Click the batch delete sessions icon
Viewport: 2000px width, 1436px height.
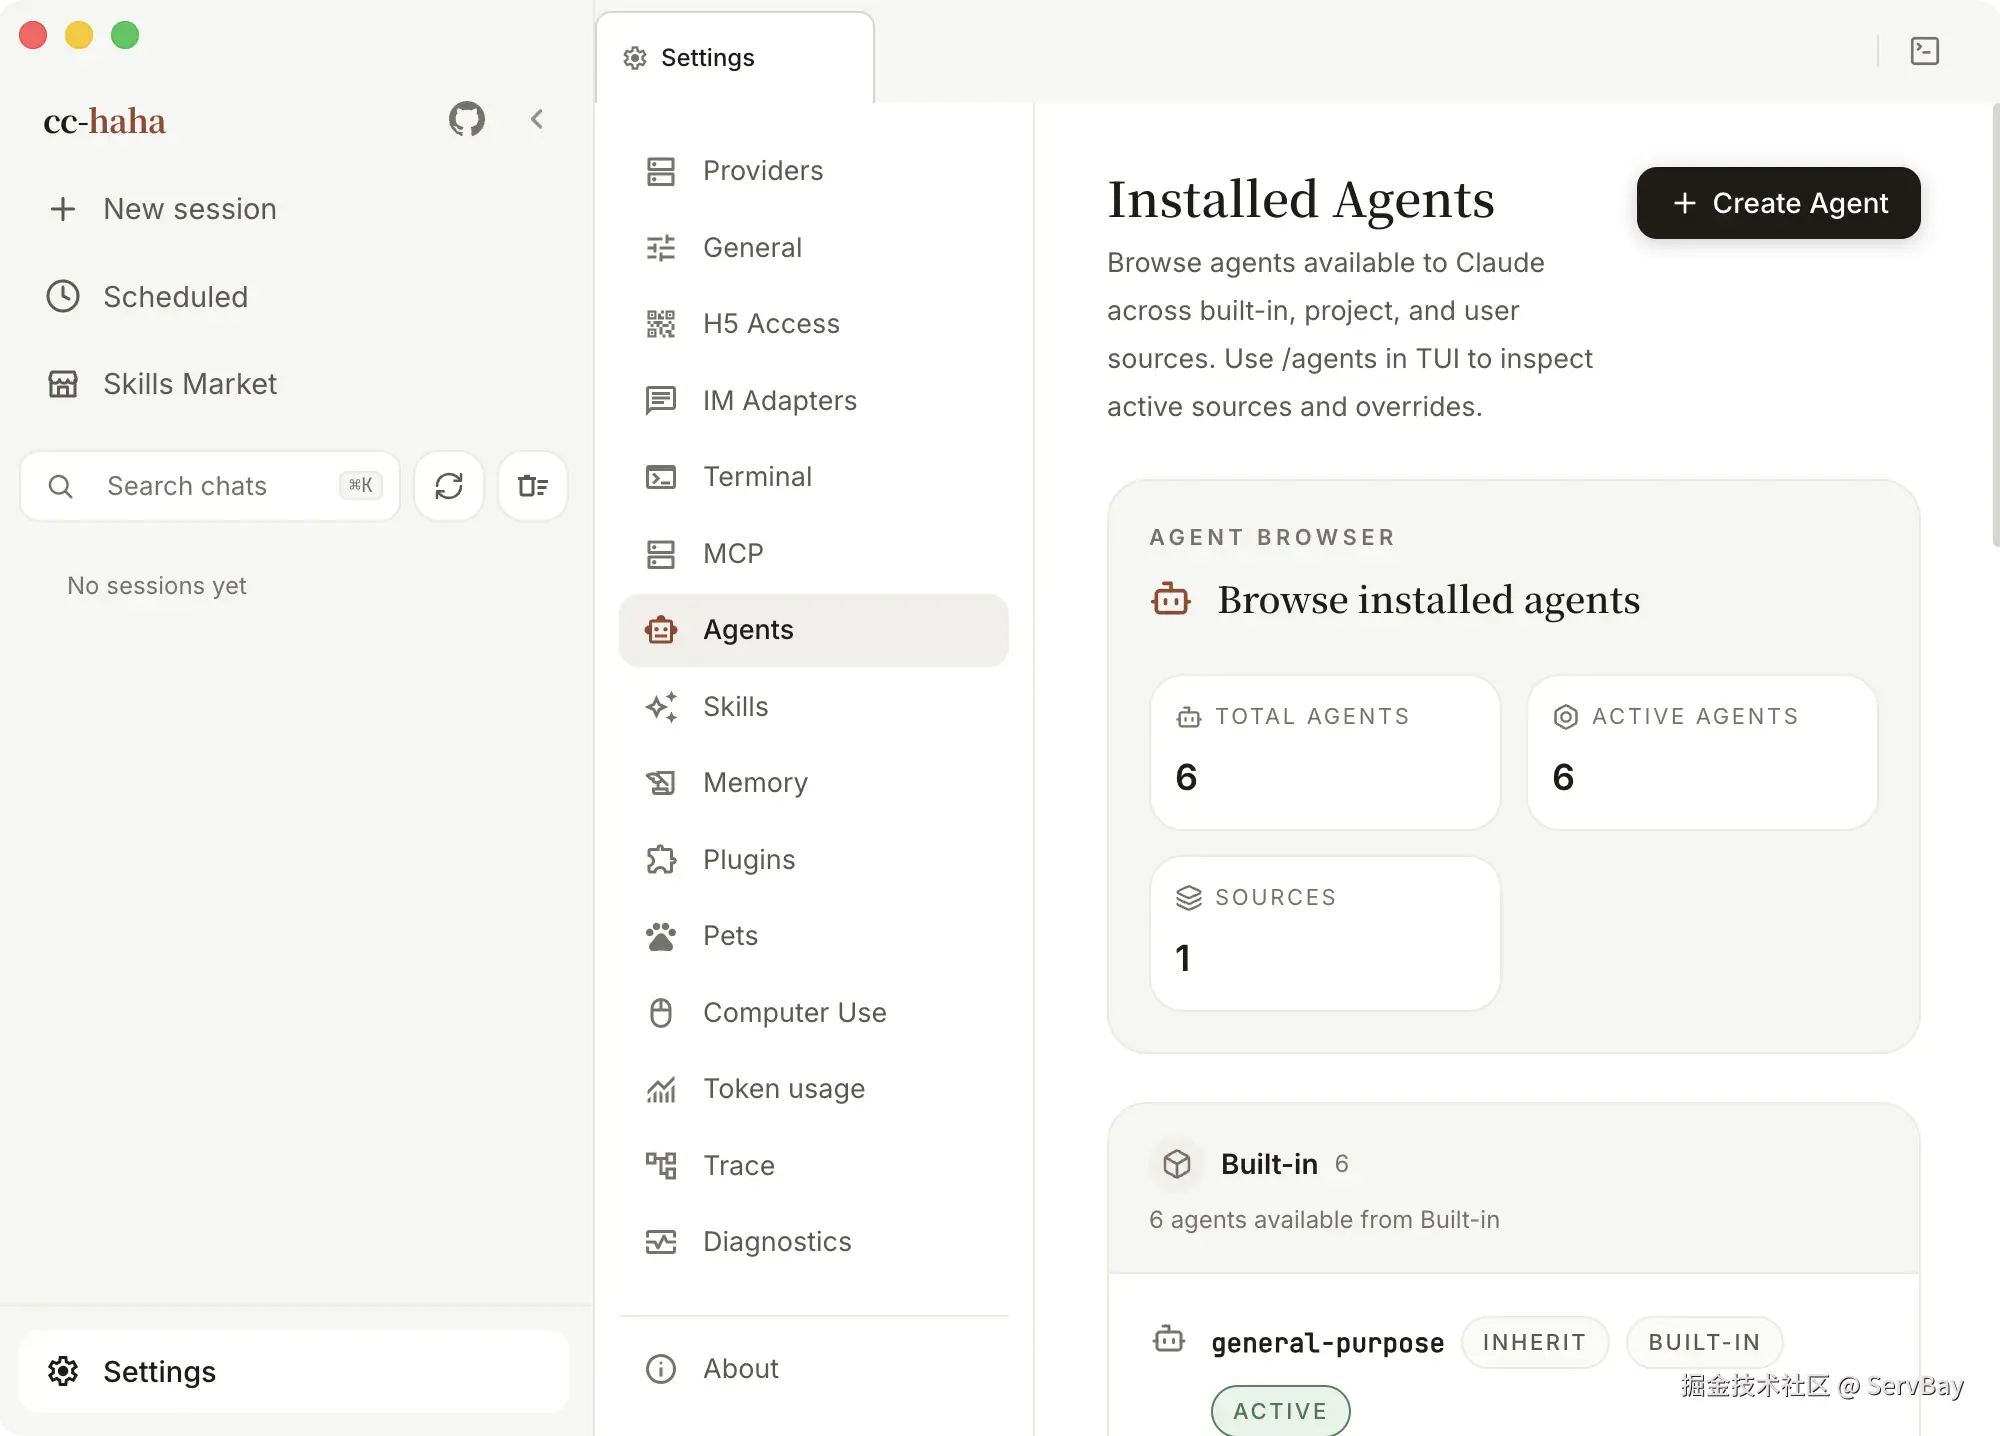(533, 486)
